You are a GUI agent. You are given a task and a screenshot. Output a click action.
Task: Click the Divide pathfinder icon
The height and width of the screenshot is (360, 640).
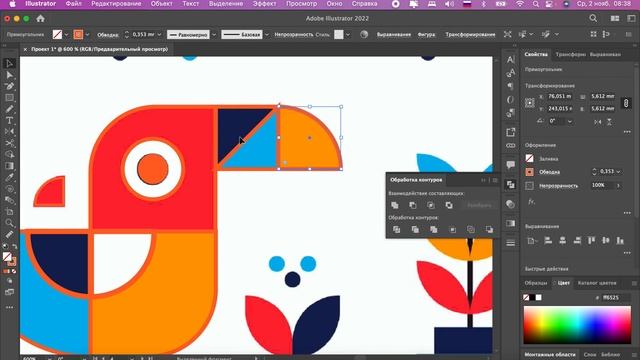click(x=396, y=230)
